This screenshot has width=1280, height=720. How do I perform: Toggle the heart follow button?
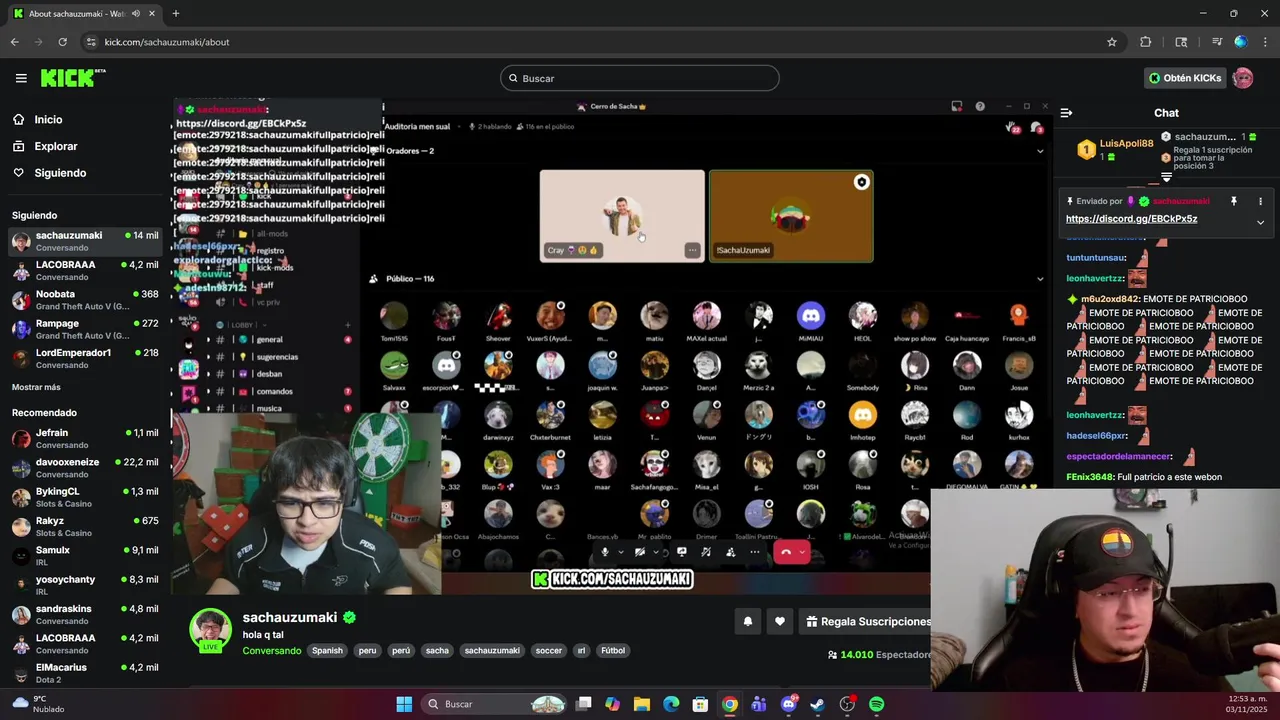780,621
